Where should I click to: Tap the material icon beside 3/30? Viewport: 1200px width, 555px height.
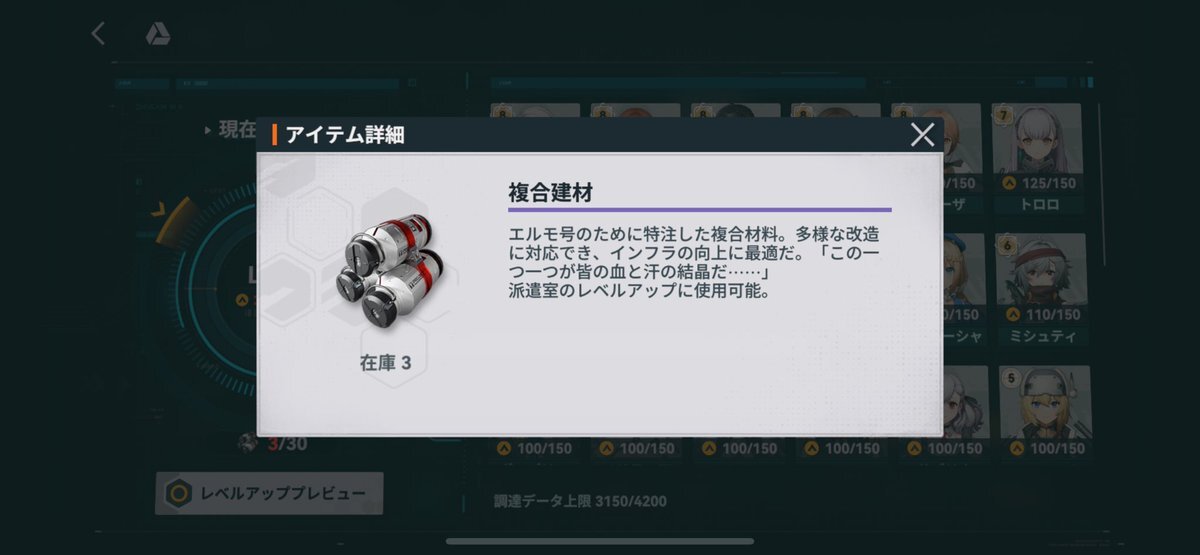248,442
